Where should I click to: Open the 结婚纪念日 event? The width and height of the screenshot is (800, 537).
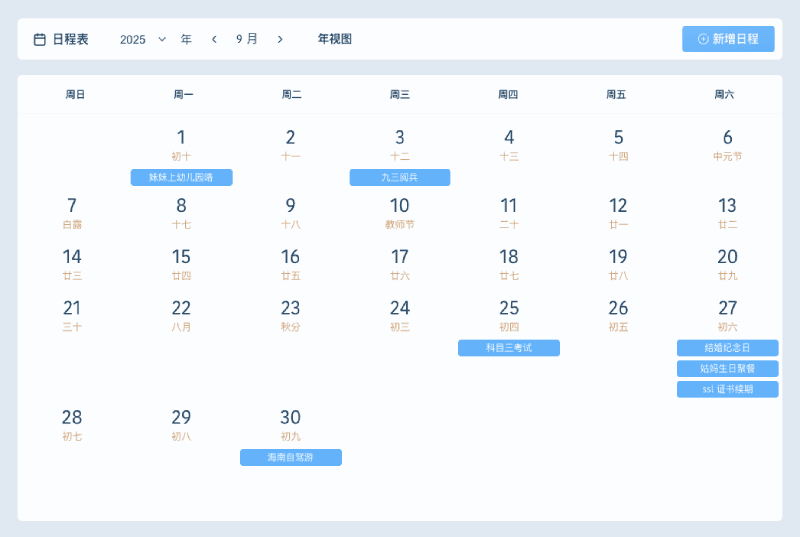[727, 348]
